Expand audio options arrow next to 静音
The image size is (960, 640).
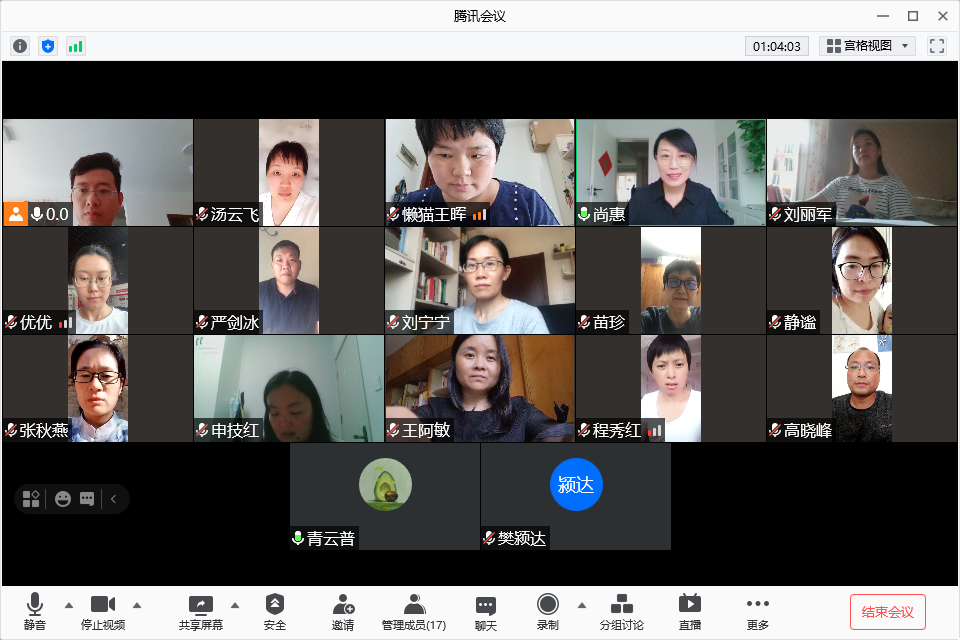click(x=69, y=605)
